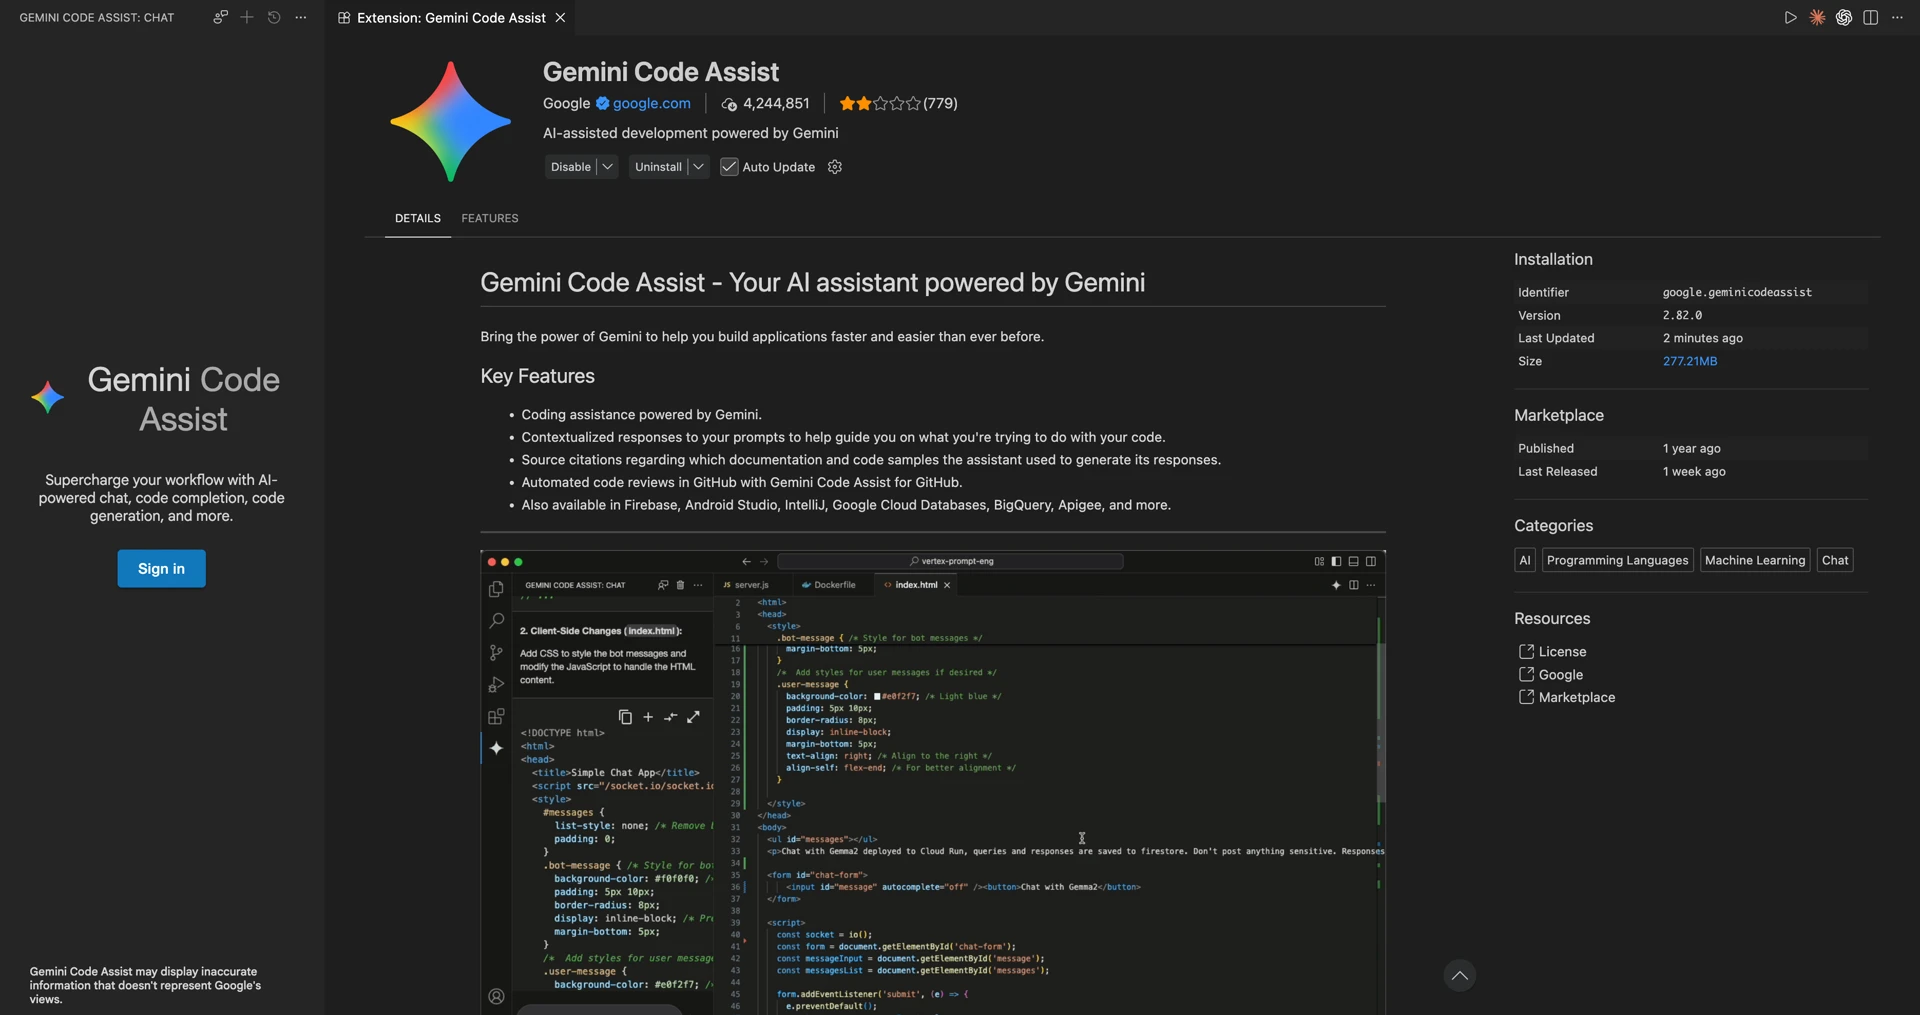Screen dimensions: 1920x1015
Task: Select the Extension: Gemini Code Assist editor tab
Action: tap(450, 18)
